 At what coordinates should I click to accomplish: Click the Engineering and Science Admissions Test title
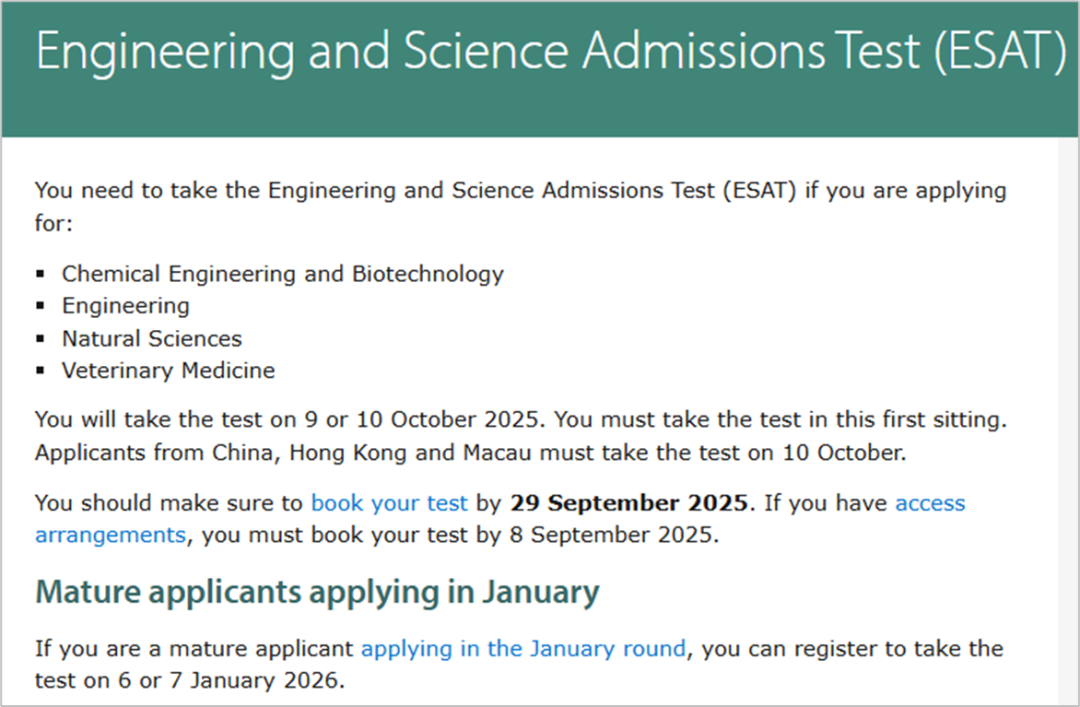[x=550, y=54]
